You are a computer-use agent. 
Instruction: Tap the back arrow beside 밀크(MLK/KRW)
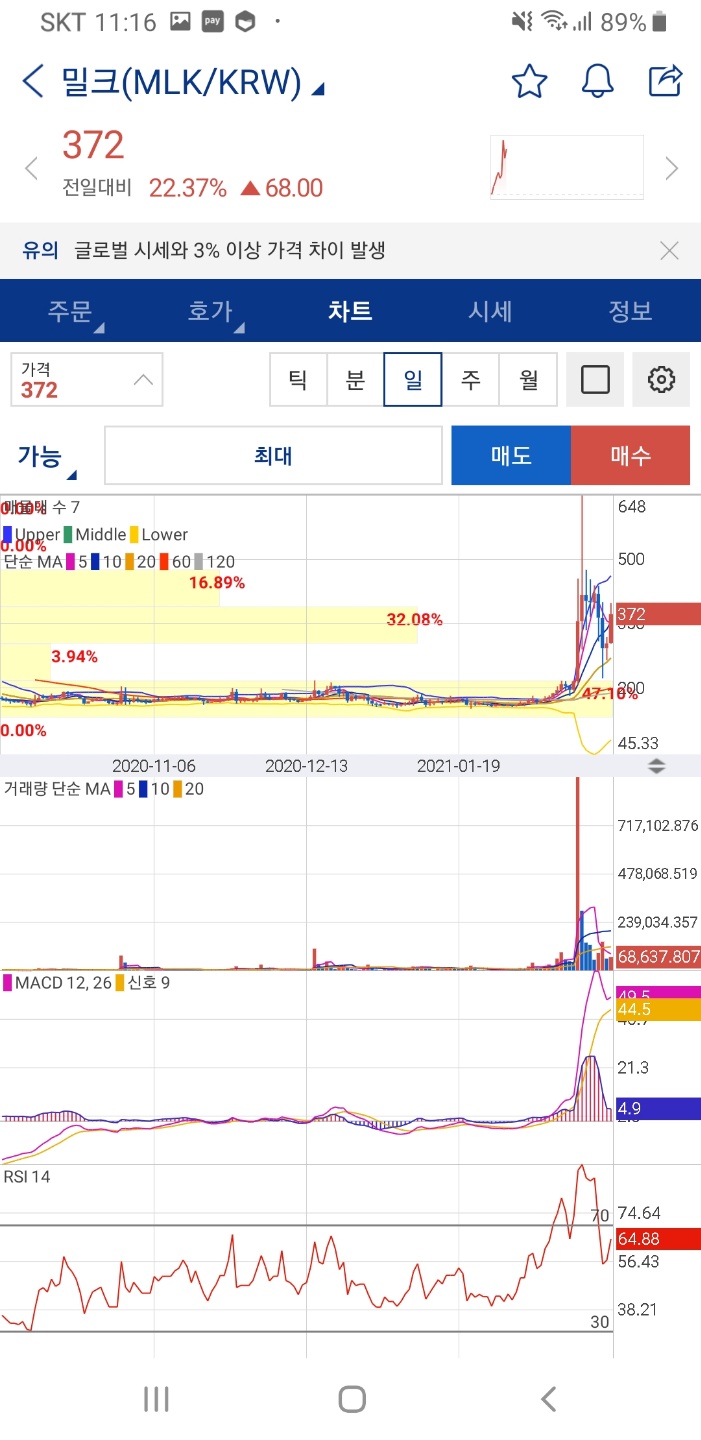[33, 81]
